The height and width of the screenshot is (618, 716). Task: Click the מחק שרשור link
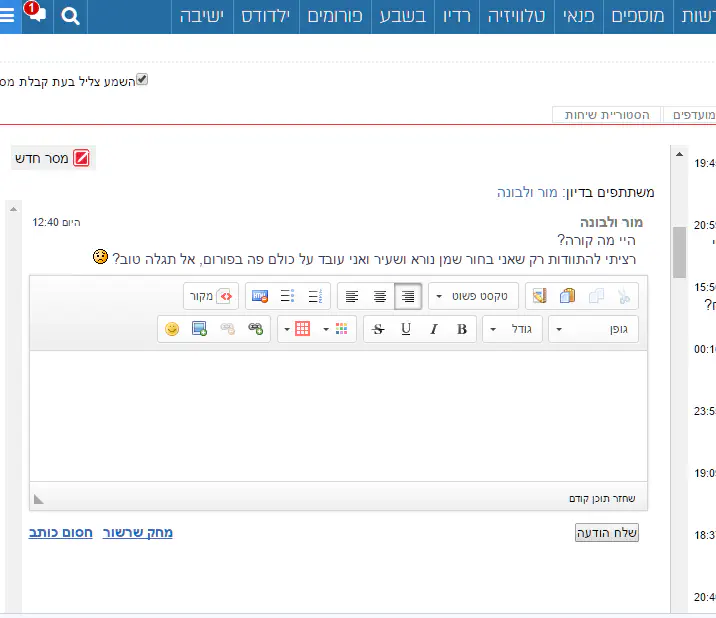tap(138, 533)
